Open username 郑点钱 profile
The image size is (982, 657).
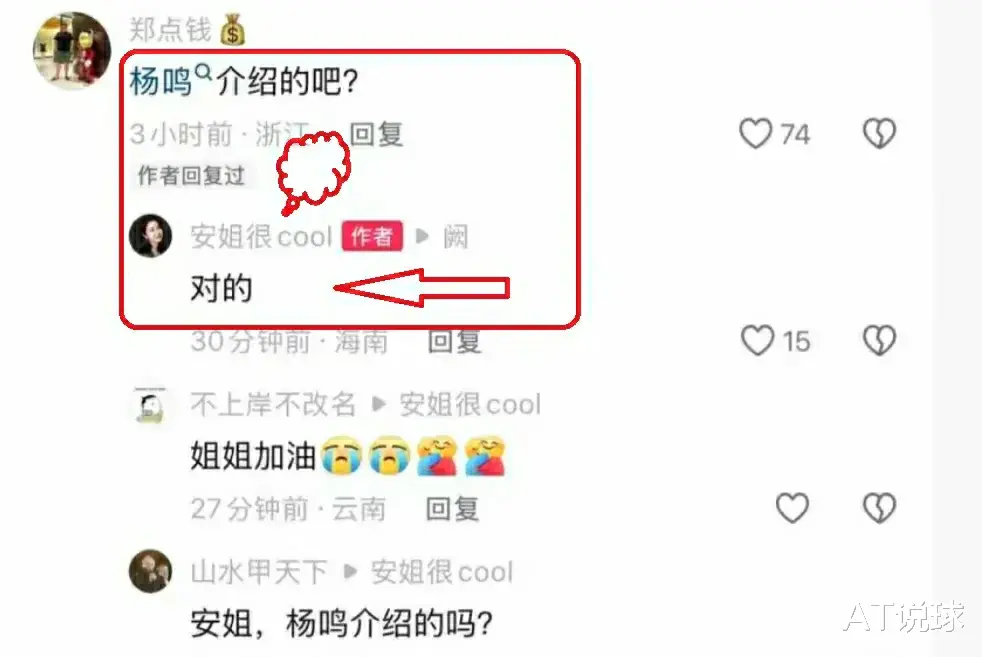[x=170, y=29]
